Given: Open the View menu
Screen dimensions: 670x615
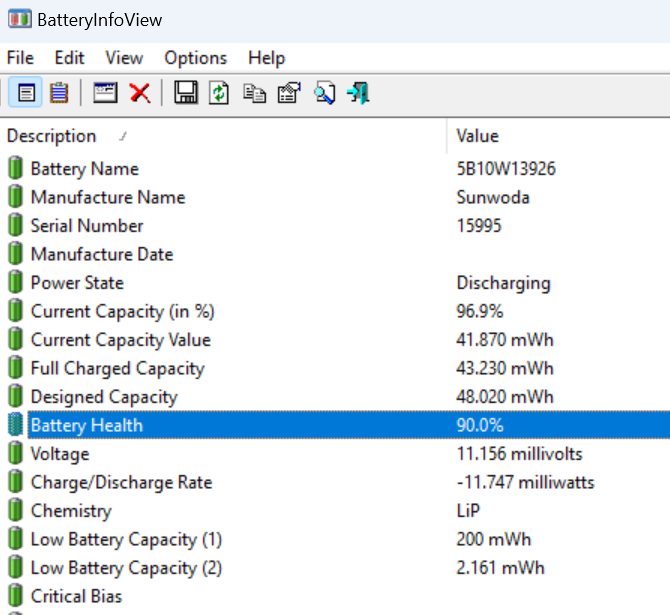Looking at the screenshot, I should pyautogui.click(x=124, y=58).
